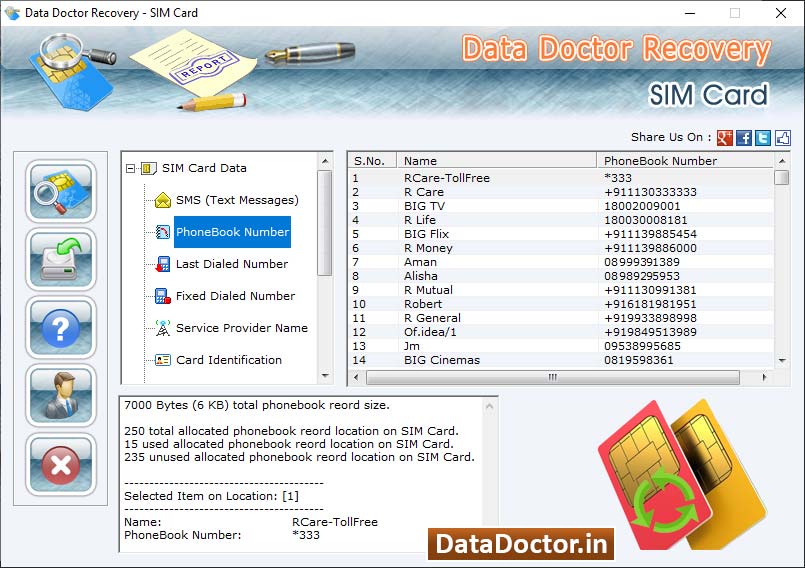This screenshot has width=805, height=568.
Task: Click the number 18002009001 cell
Action: 642,206
